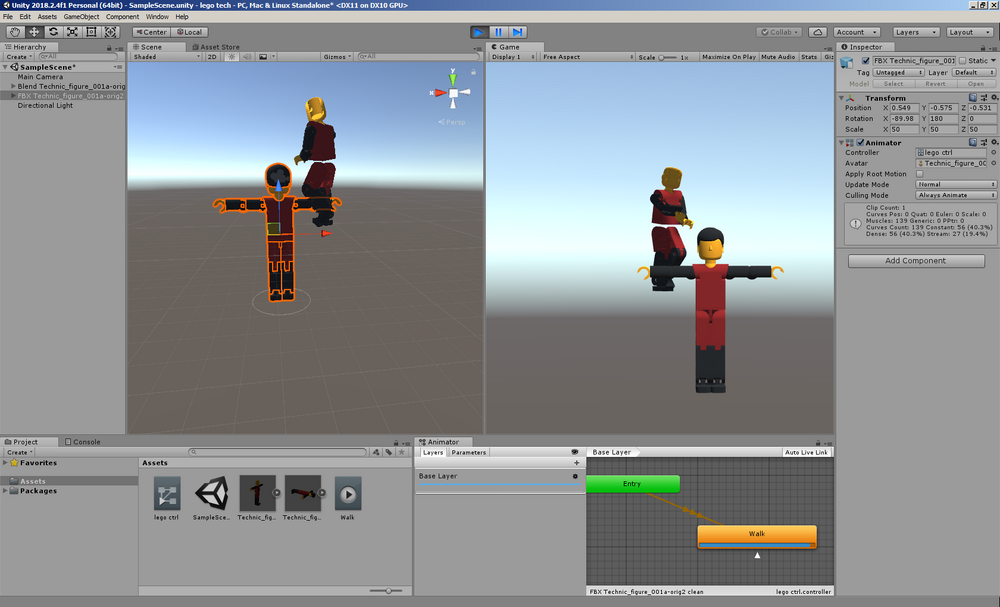
Task: Open Animator component preset icon
Action: pos(983,143)
